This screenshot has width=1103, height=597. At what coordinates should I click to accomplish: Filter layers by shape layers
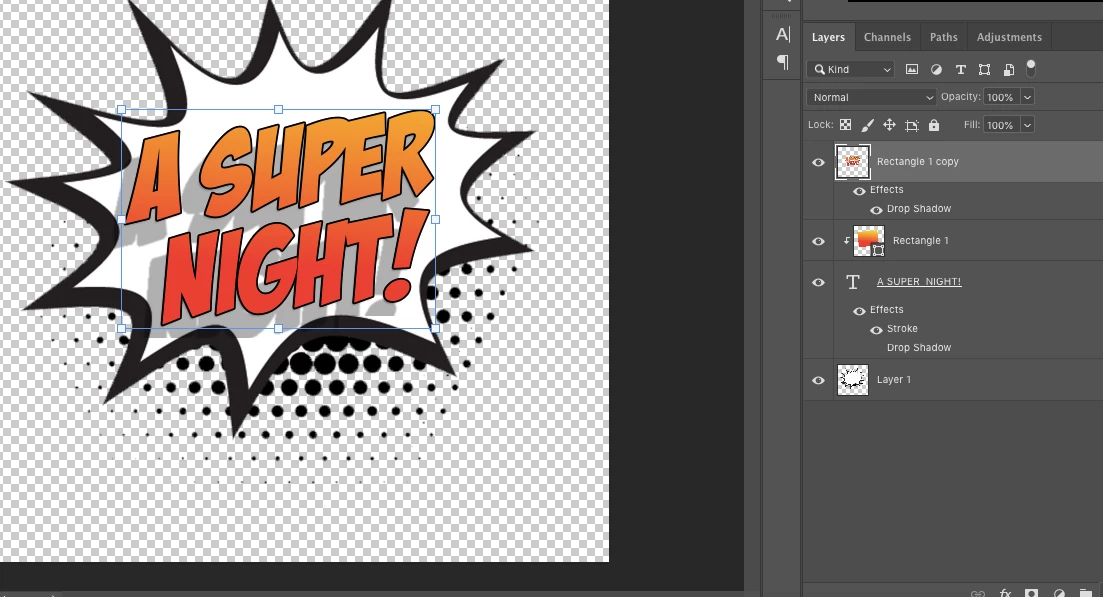(x=984, y=69)
